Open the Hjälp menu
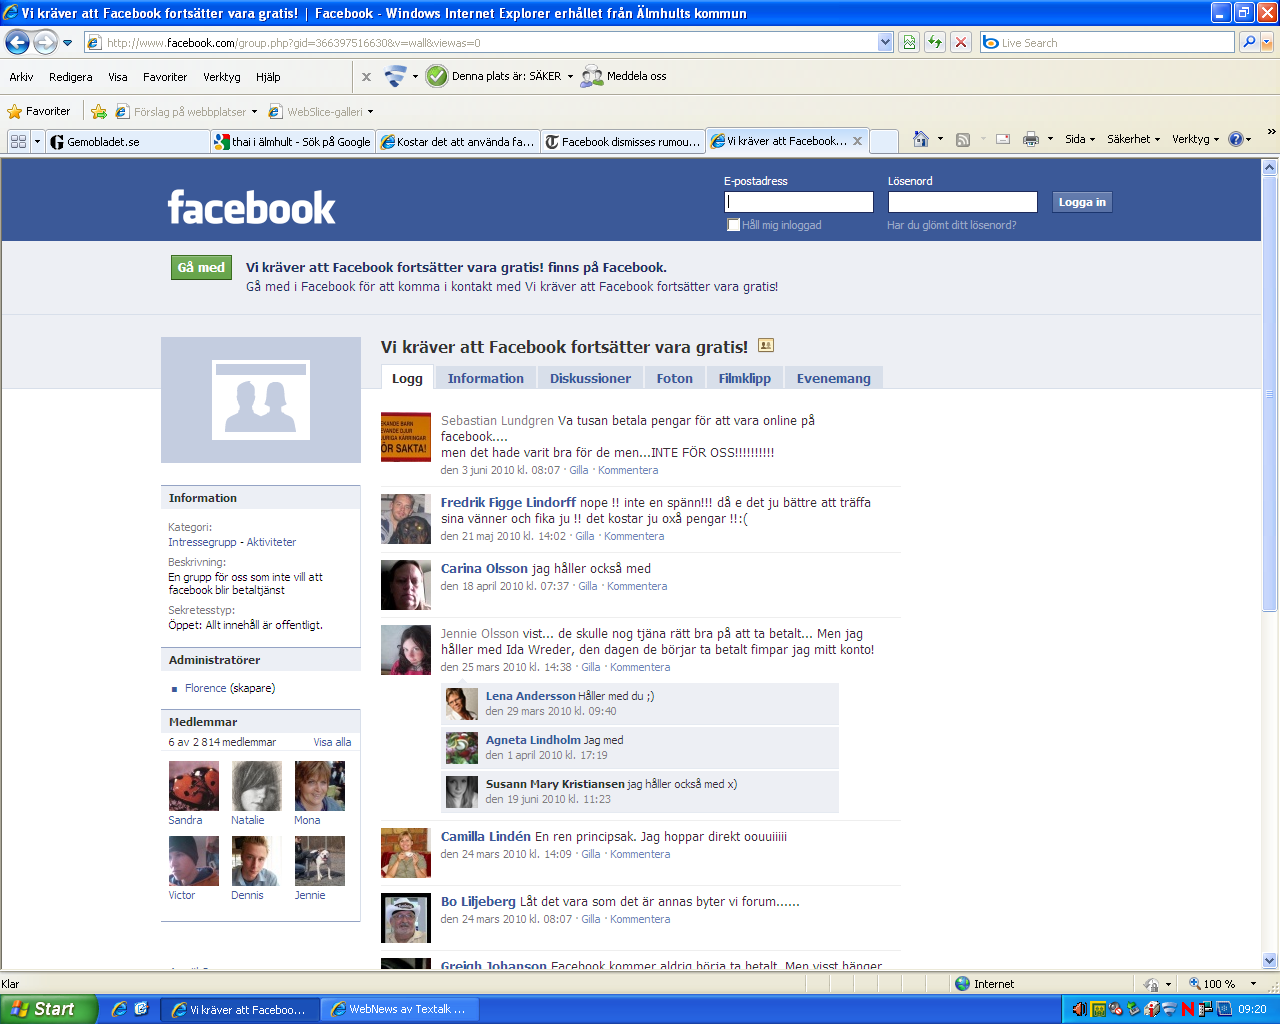Screen dimensions: 1280x1024 click(x=268, y=76)
